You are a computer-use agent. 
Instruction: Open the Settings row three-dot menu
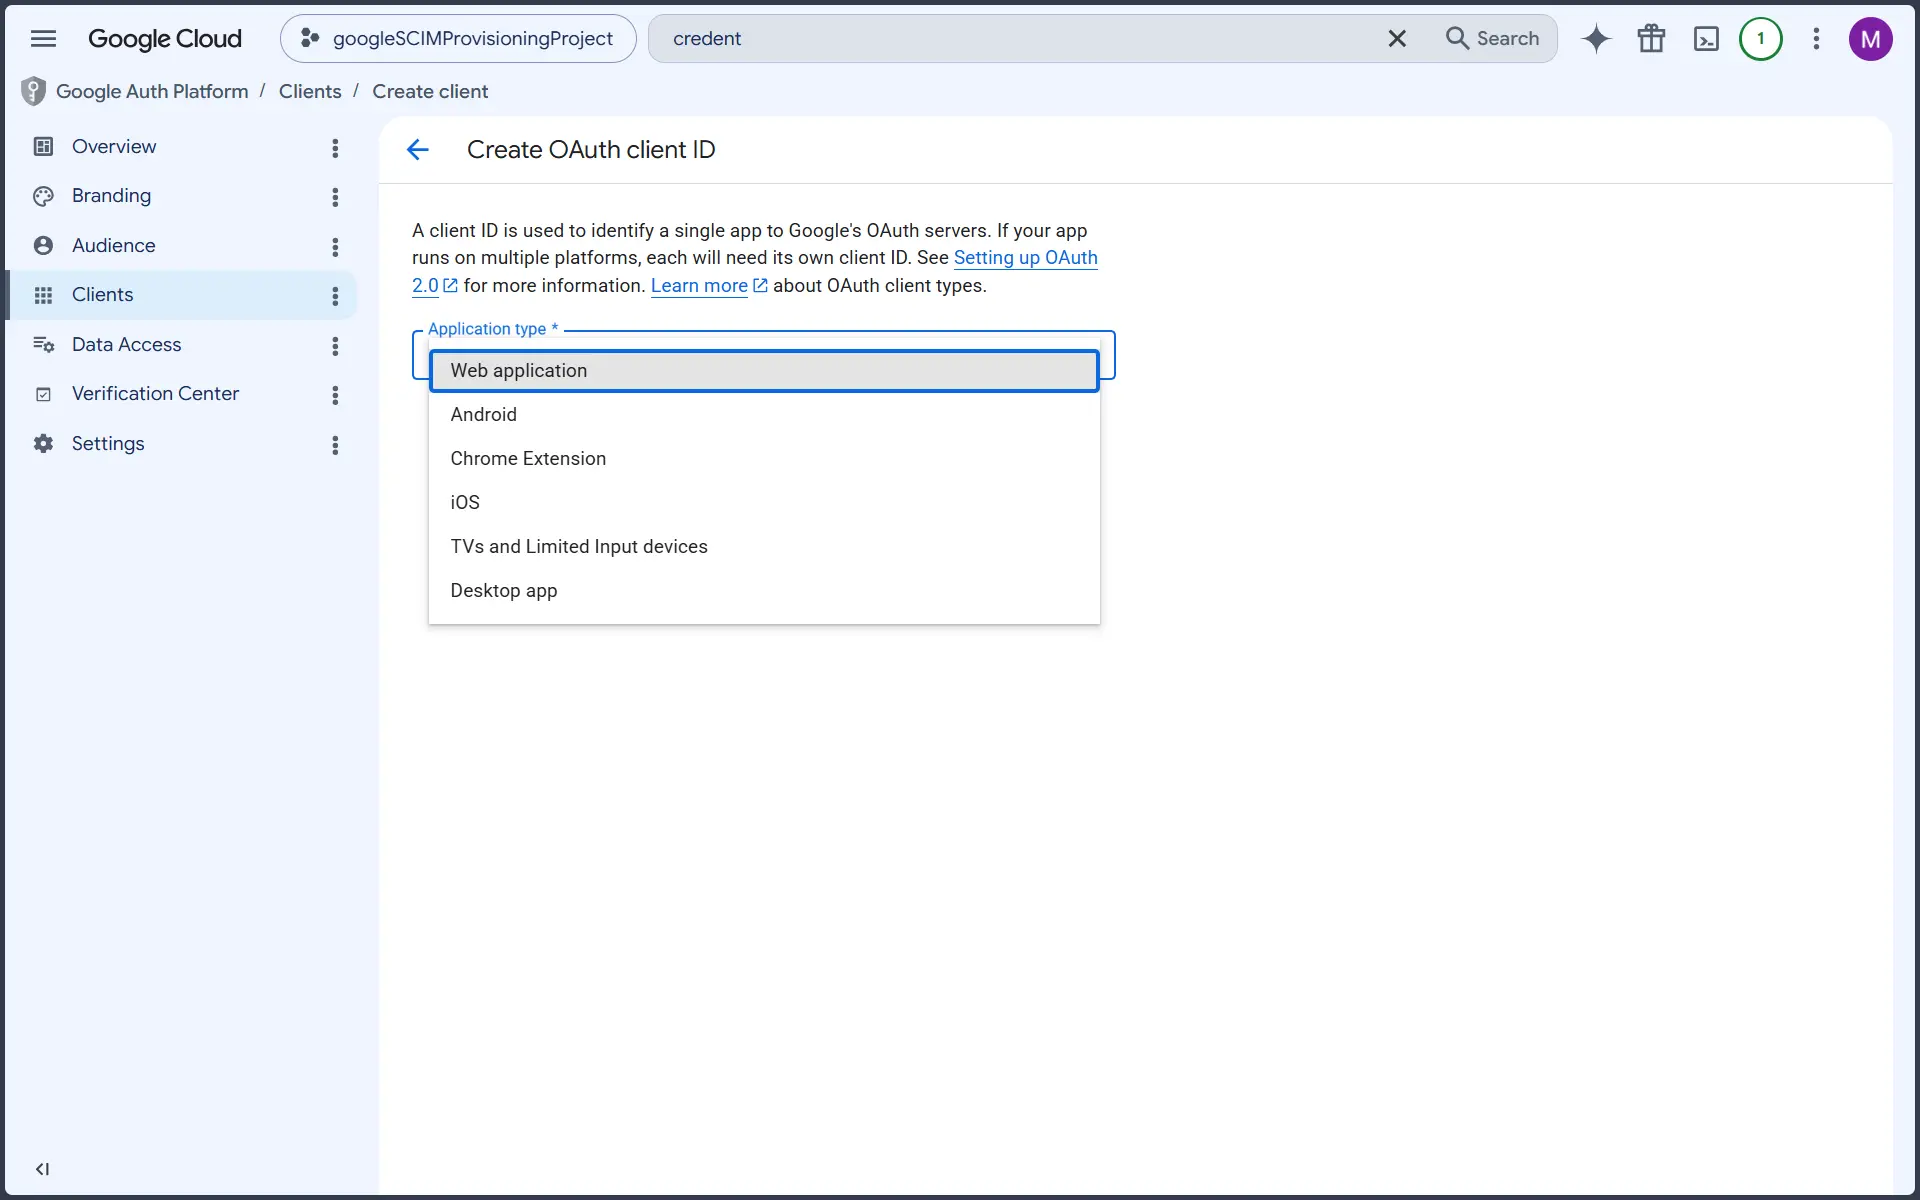click(335, 445)
